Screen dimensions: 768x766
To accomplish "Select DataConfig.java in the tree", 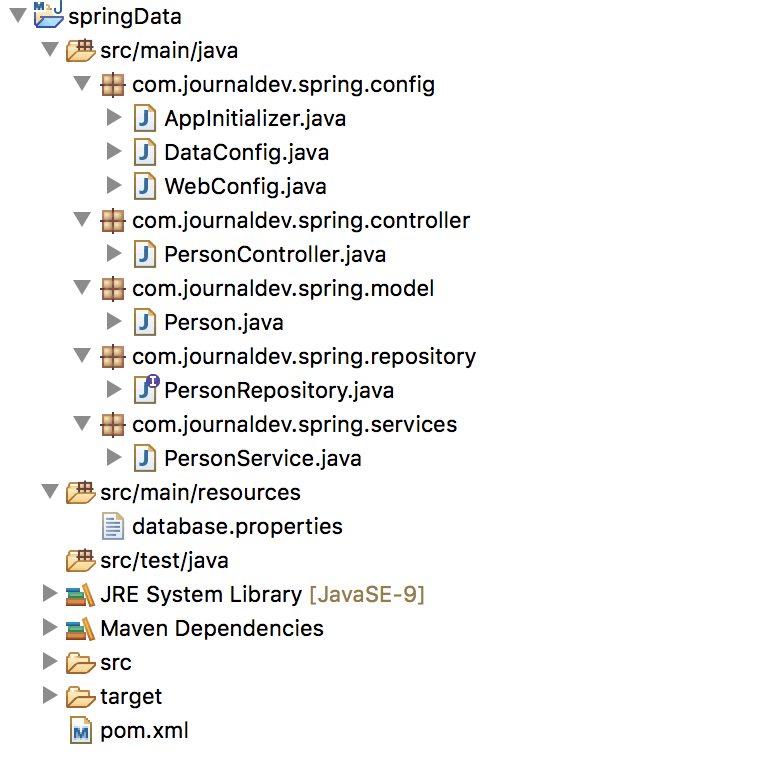I will click(x=246, y=152).
